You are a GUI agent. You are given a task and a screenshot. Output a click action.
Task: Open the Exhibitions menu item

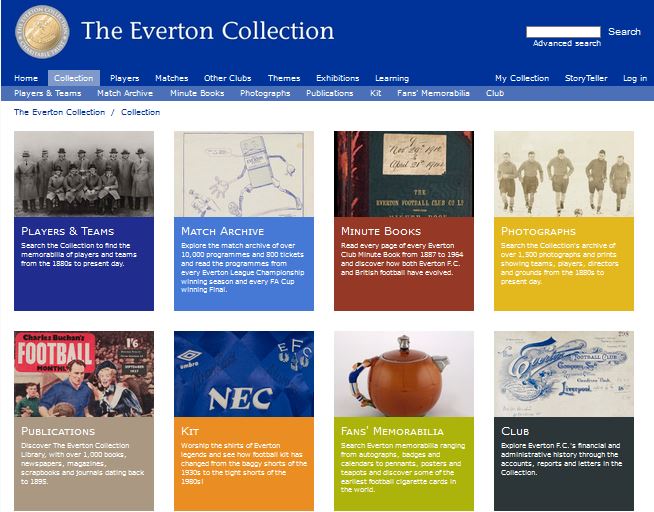coord(337,78)
